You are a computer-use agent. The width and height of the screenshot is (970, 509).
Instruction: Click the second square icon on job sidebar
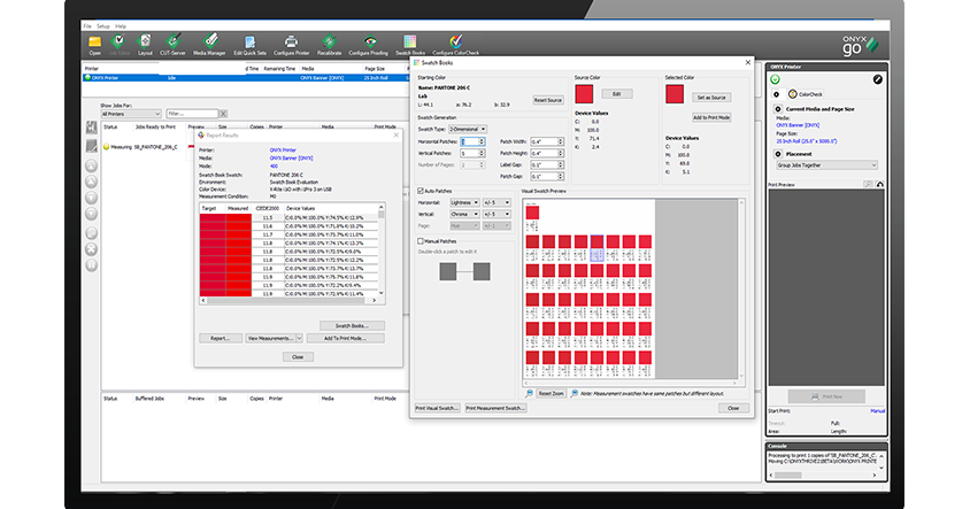(x=92, y=147)
